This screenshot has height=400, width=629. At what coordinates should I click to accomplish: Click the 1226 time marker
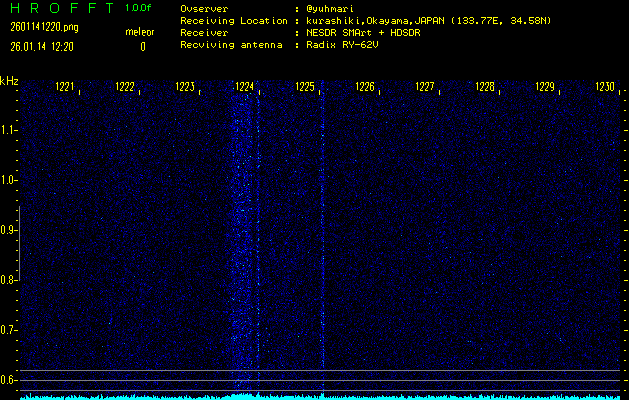click(x=365, y=87)
